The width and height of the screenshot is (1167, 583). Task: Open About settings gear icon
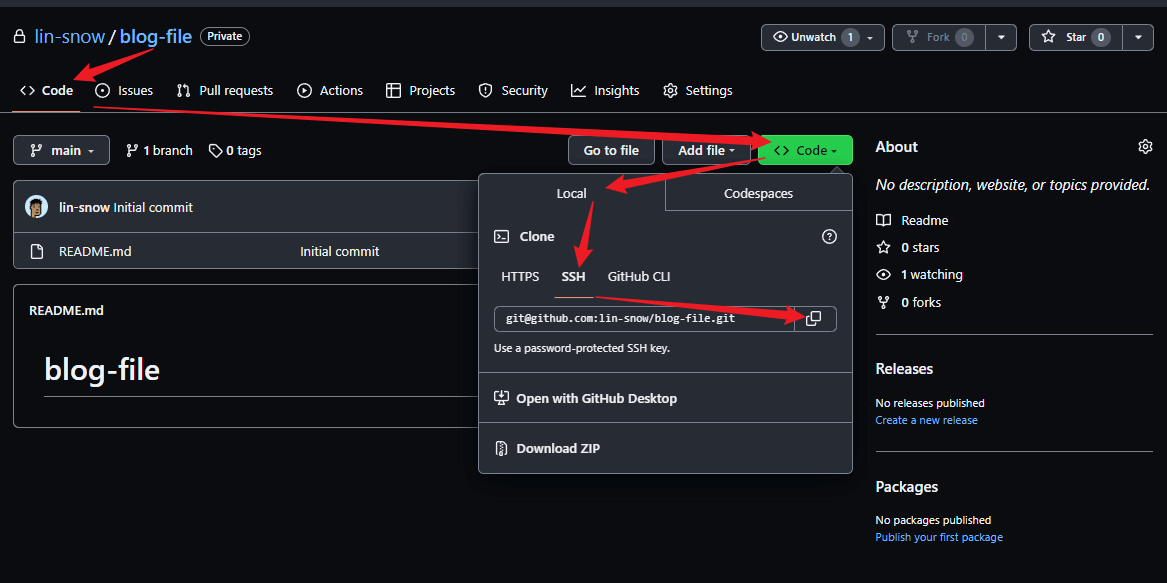click(x=1145, y=147)
